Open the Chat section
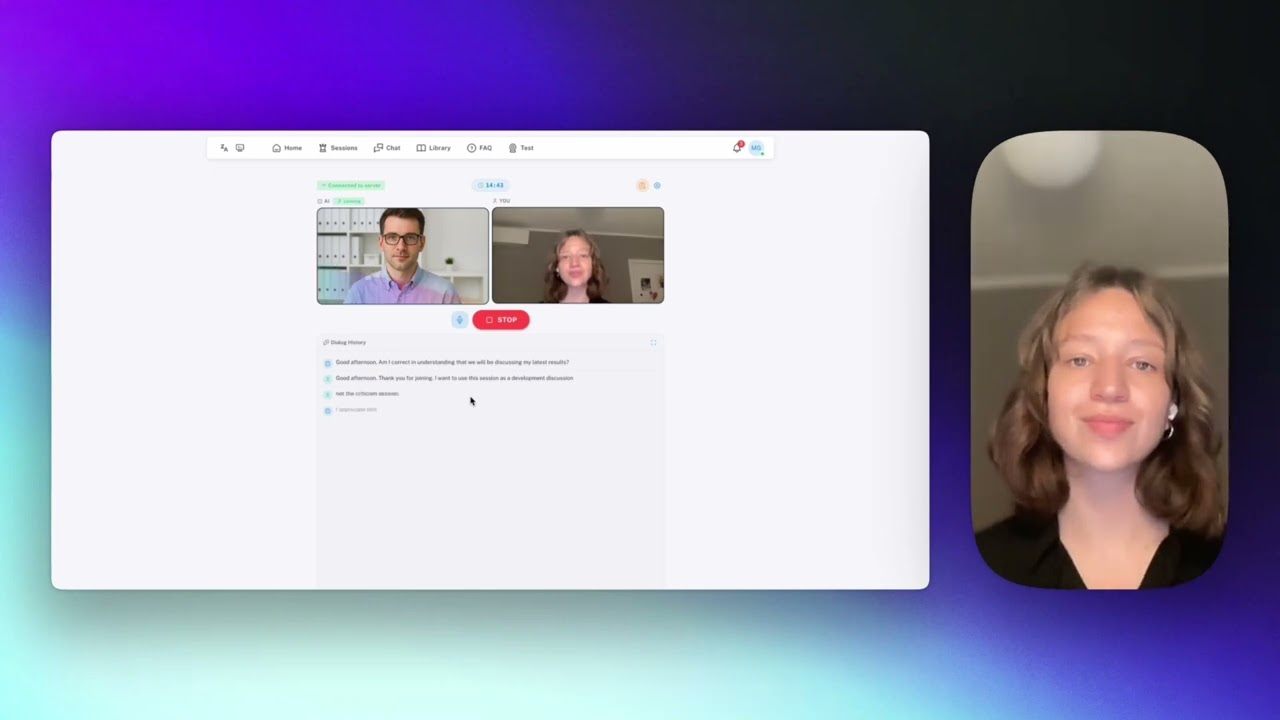This screenshot has width=1280, height=720. [x=387, y=148]
